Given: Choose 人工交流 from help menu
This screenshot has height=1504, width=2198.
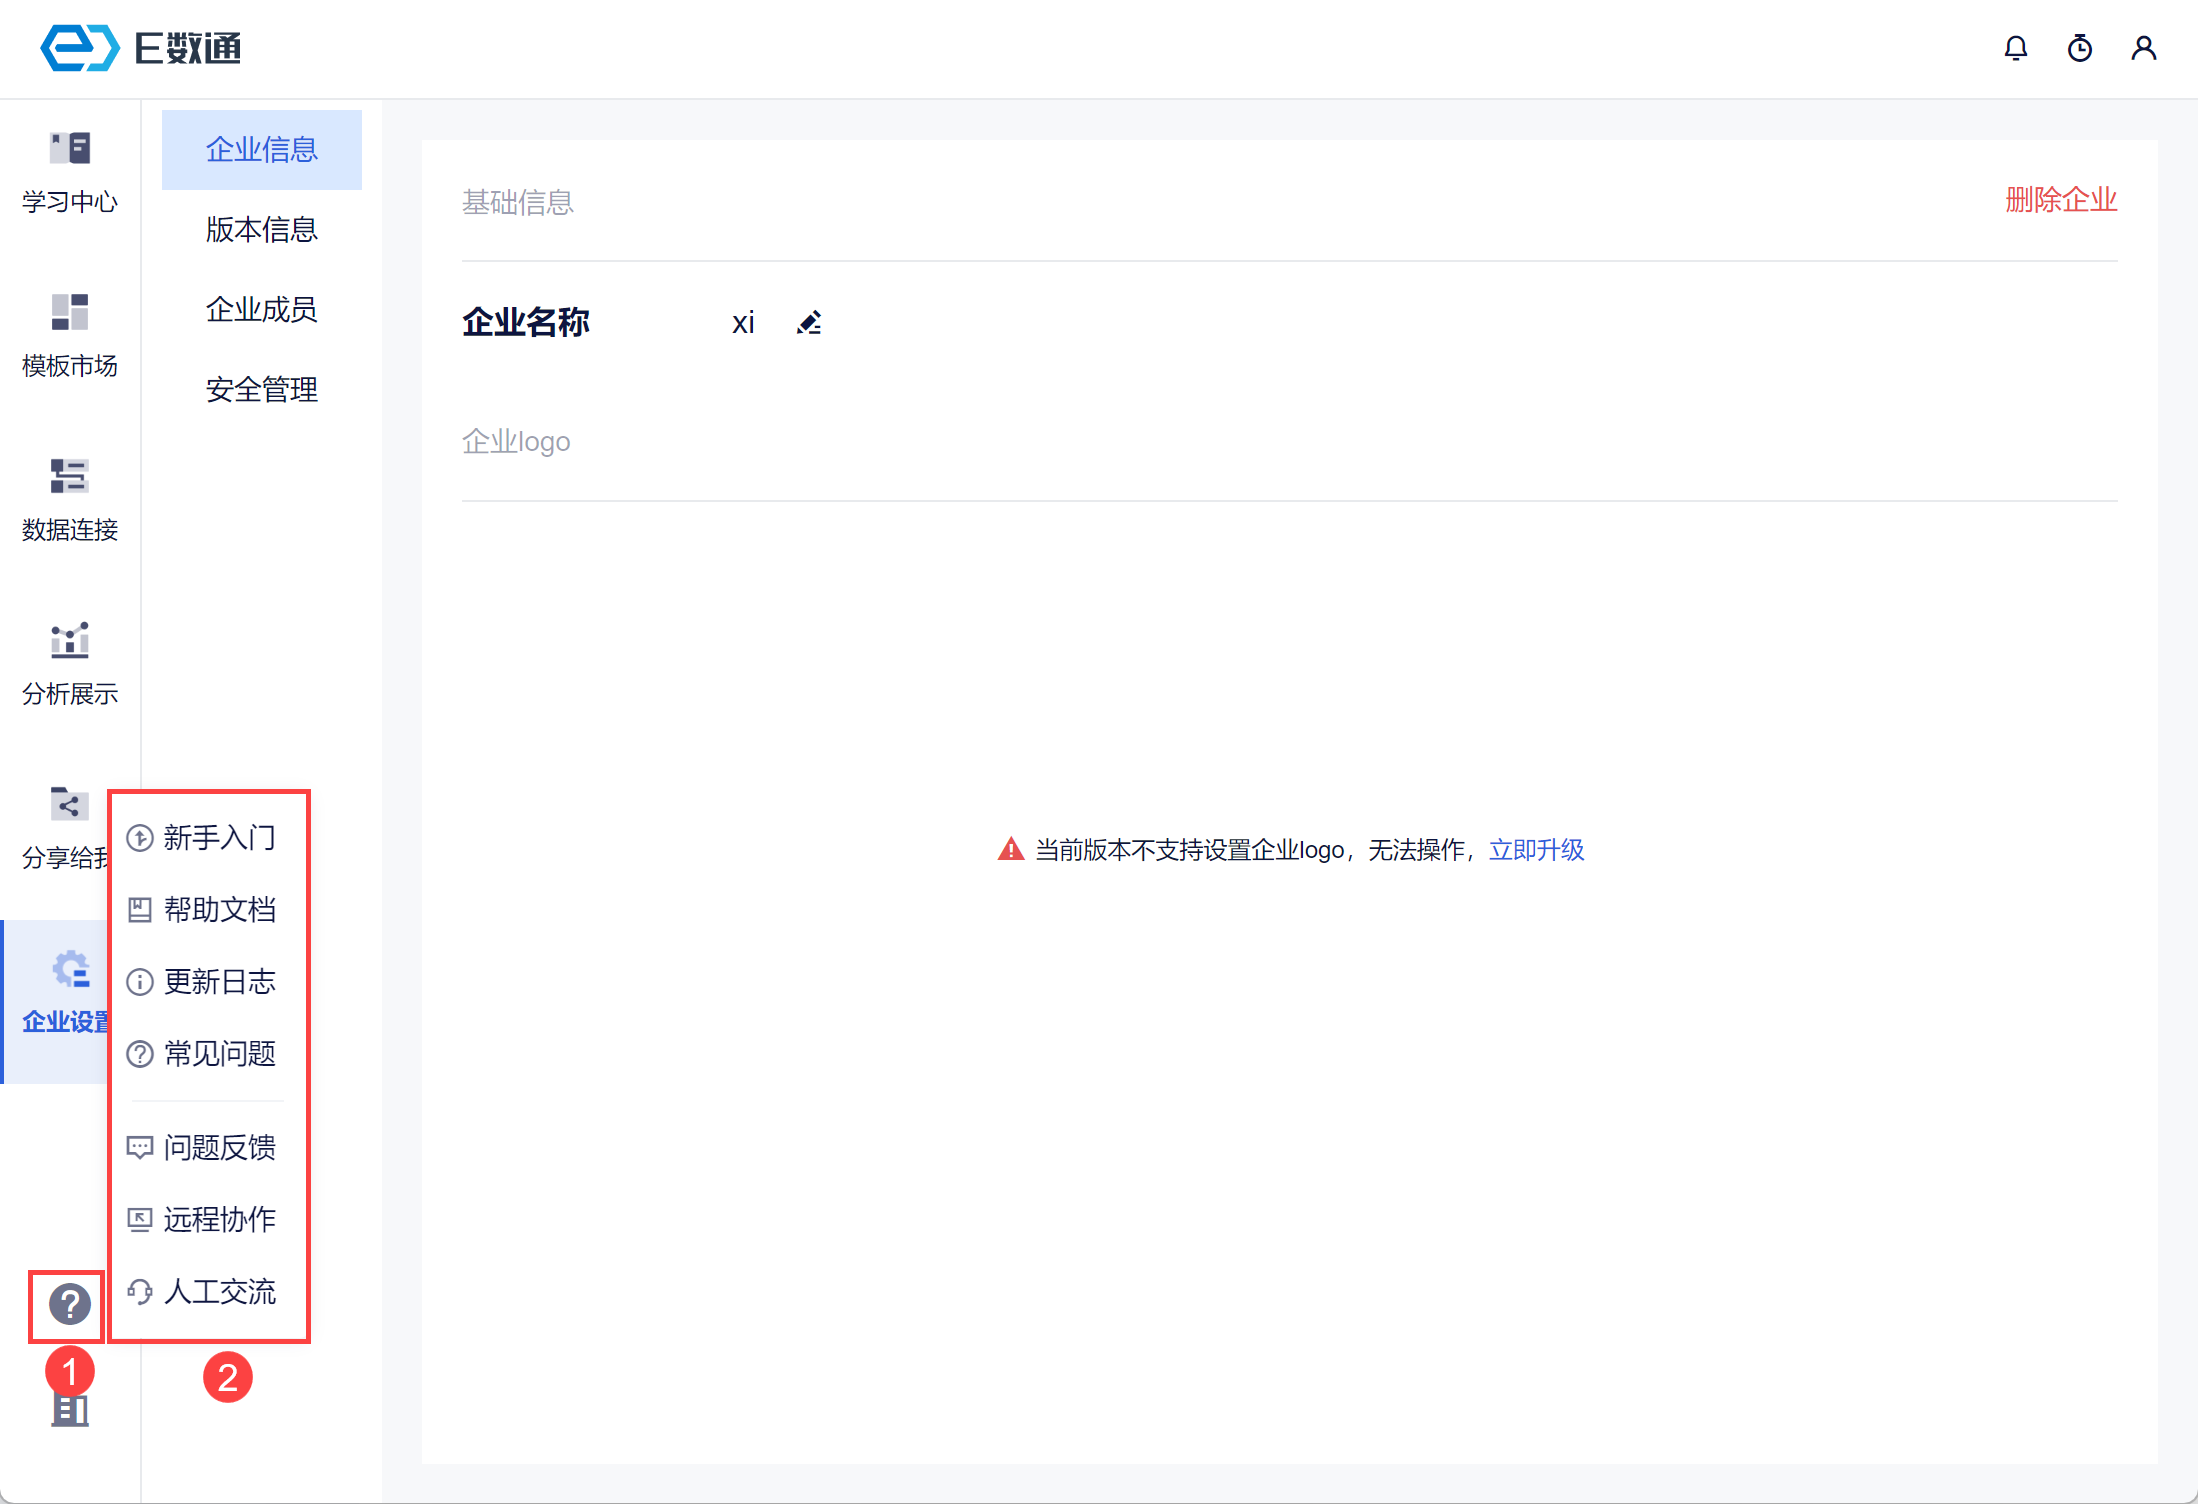Looking at the screenshot, I should click(x=218, y=1292).
